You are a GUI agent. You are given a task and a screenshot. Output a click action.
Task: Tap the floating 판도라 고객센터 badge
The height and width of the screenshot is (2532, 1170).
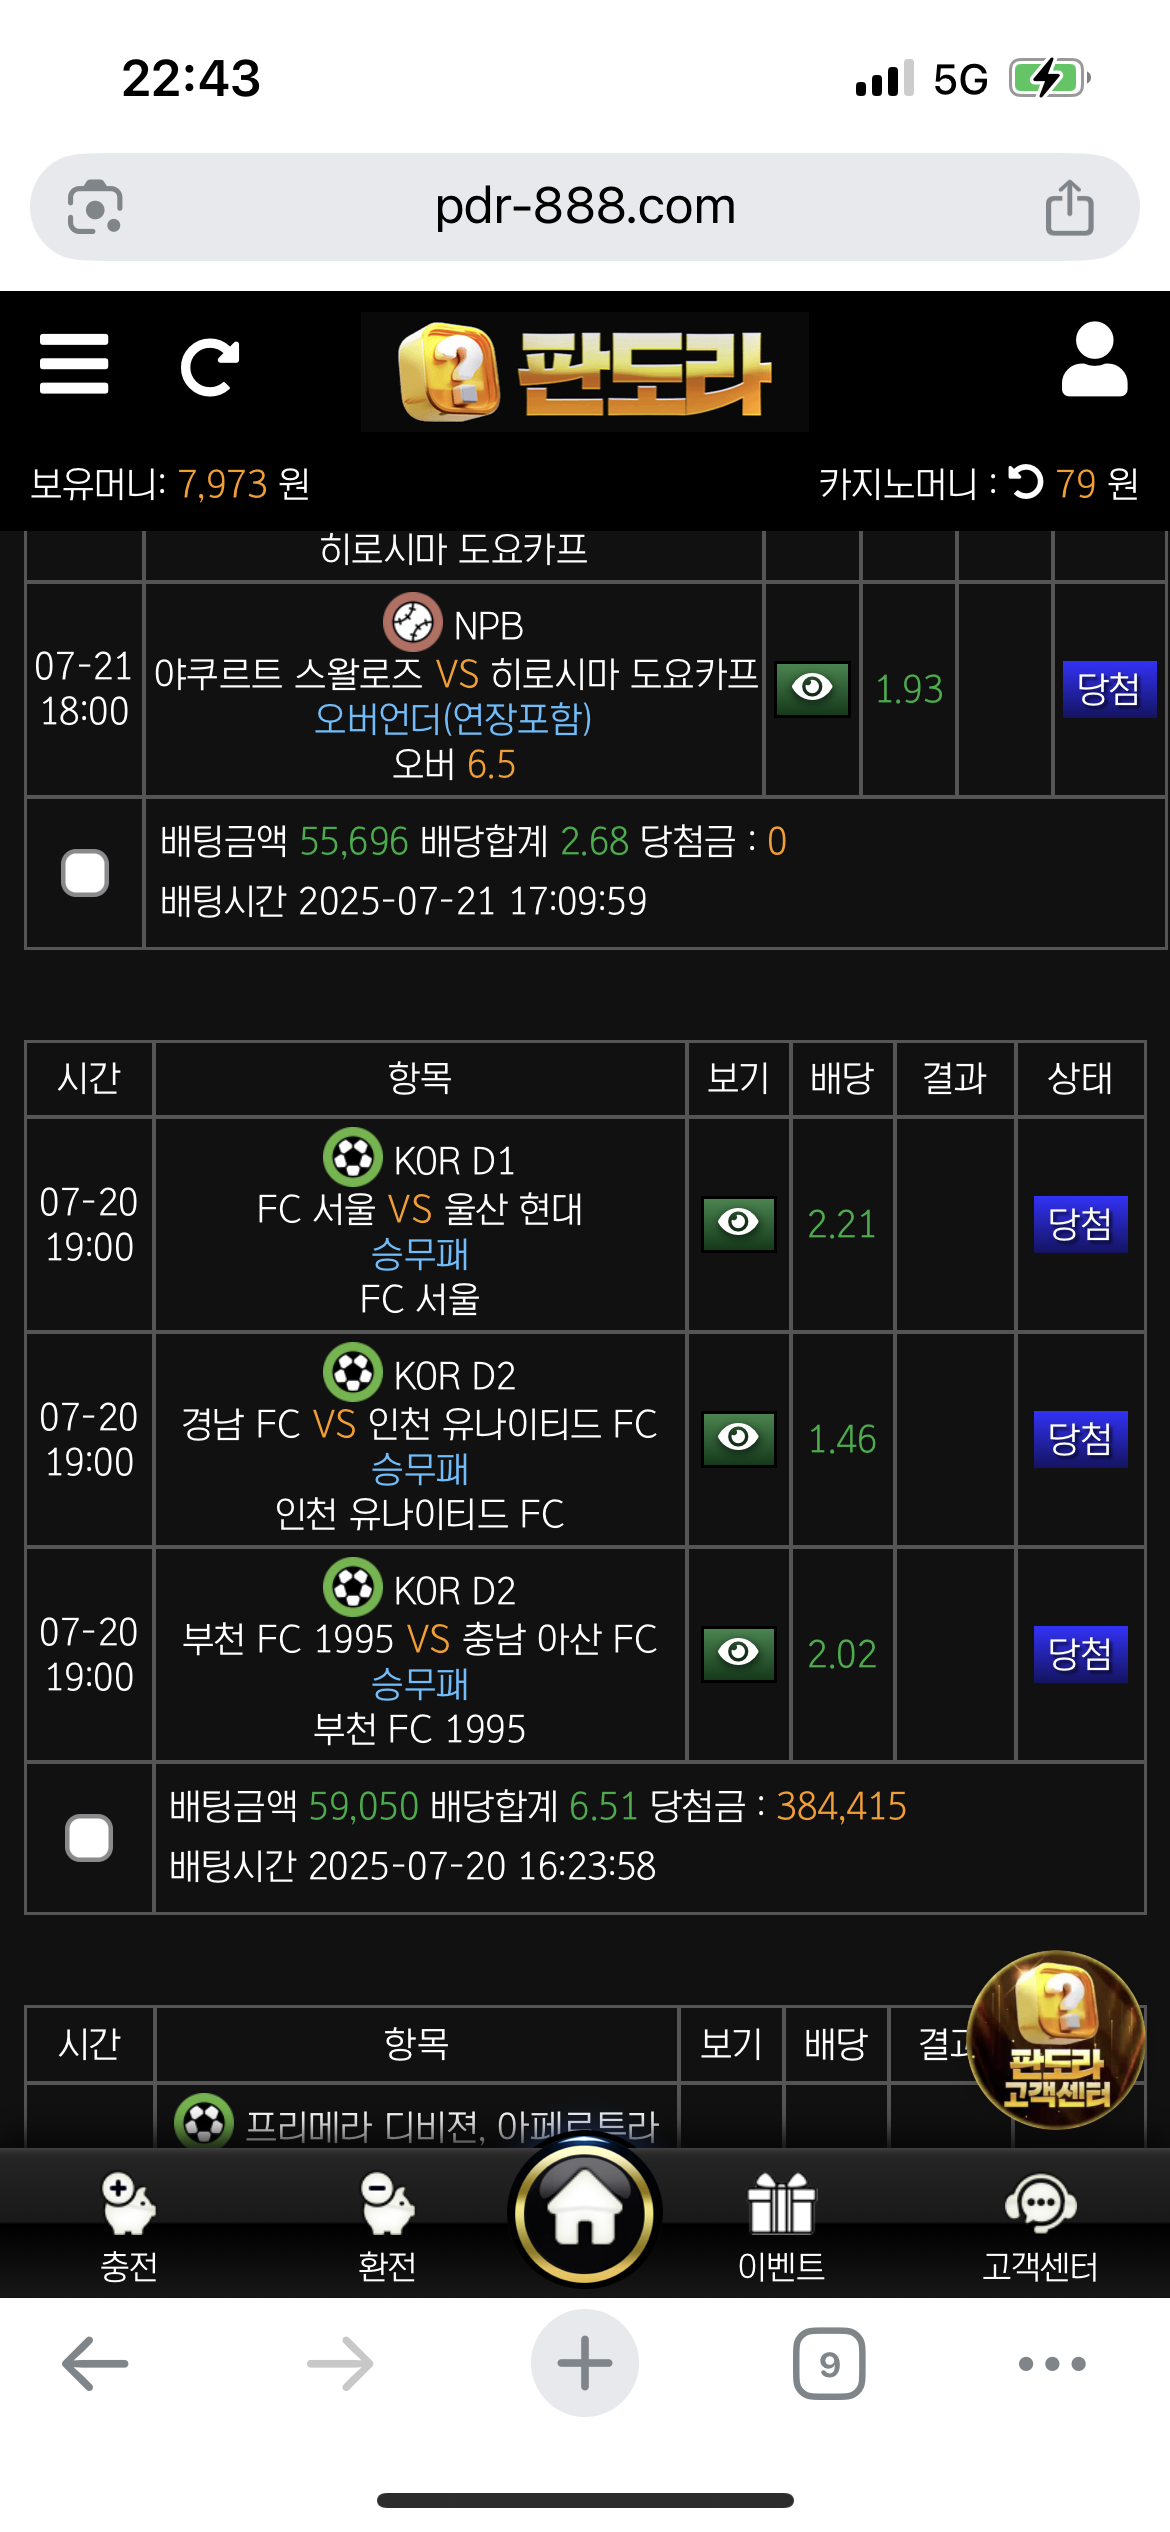[x=1057, y=2040]
